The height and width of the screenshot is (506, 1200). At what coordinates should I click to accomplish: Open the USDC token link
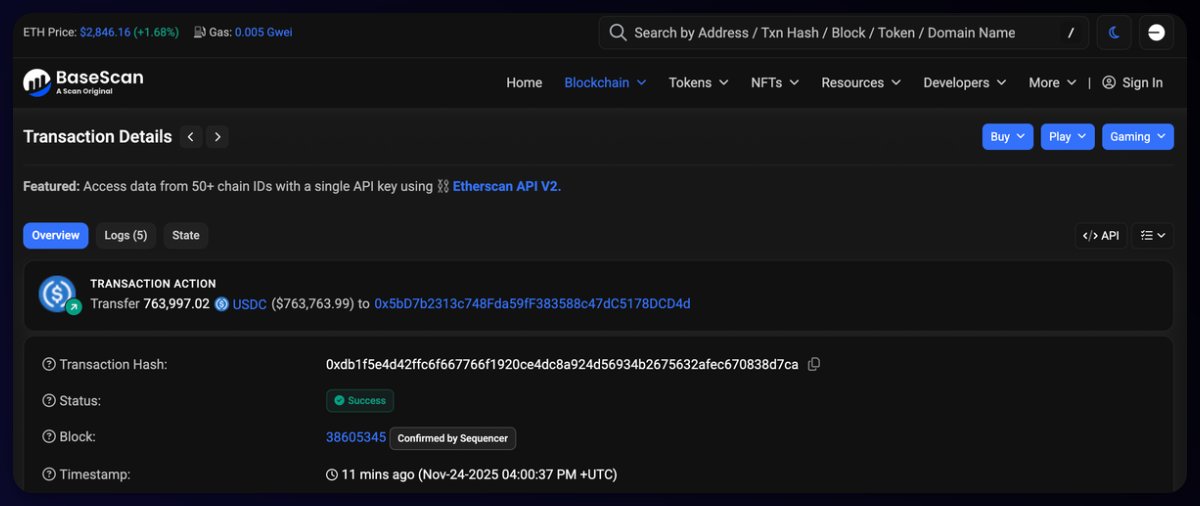249,304
